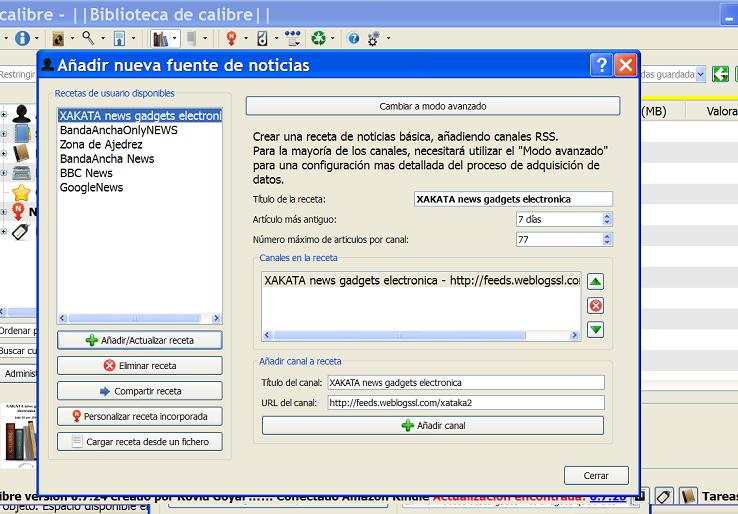Click Eliminar receta button

pos(140,366)
